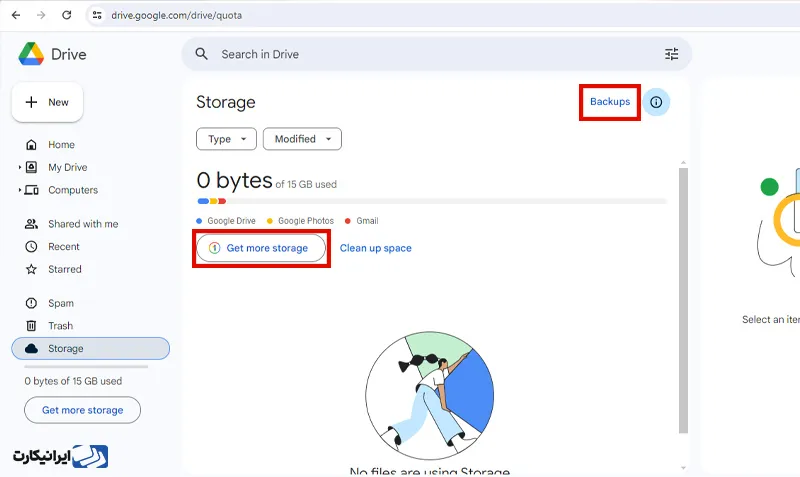Click the My Drive icon
Screen dimensions: 800x477
click(x=31, y=167)
